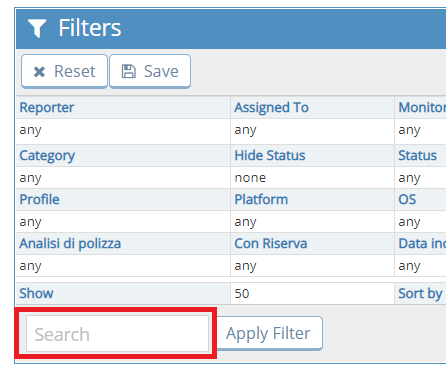Image resolution: width=446 pixels, height=371 pixels.
Task: Open the Analisi di polizza filter
Action: pyautogui.click(x=70, y=244)
